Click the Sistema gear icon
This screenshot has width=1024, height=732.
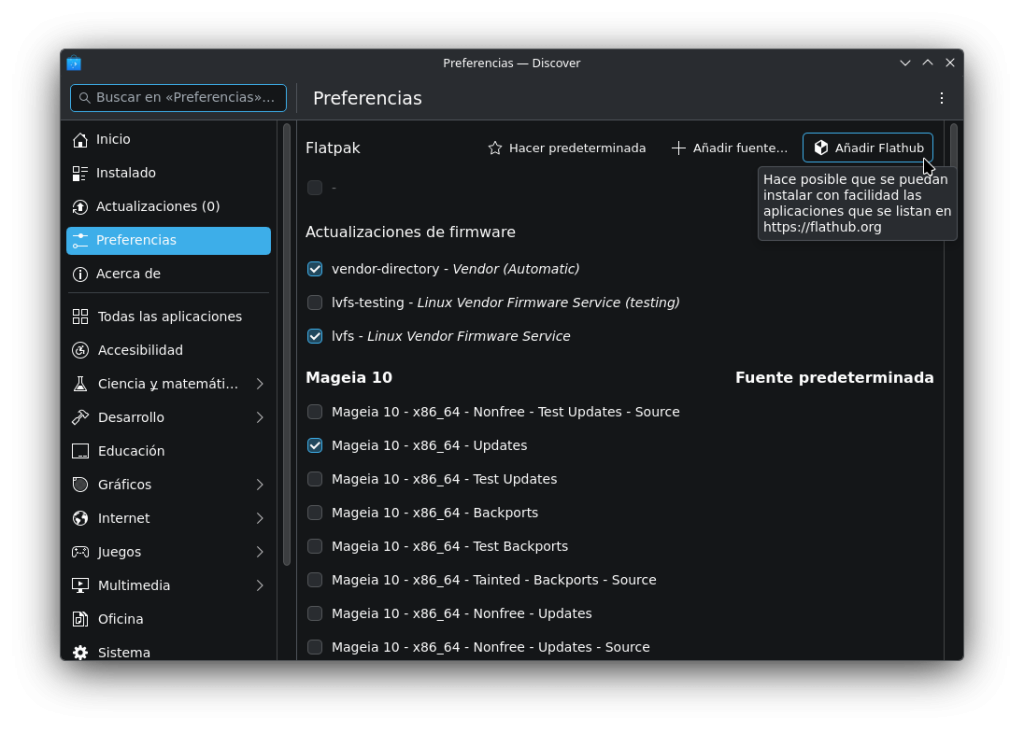point(80,652)
